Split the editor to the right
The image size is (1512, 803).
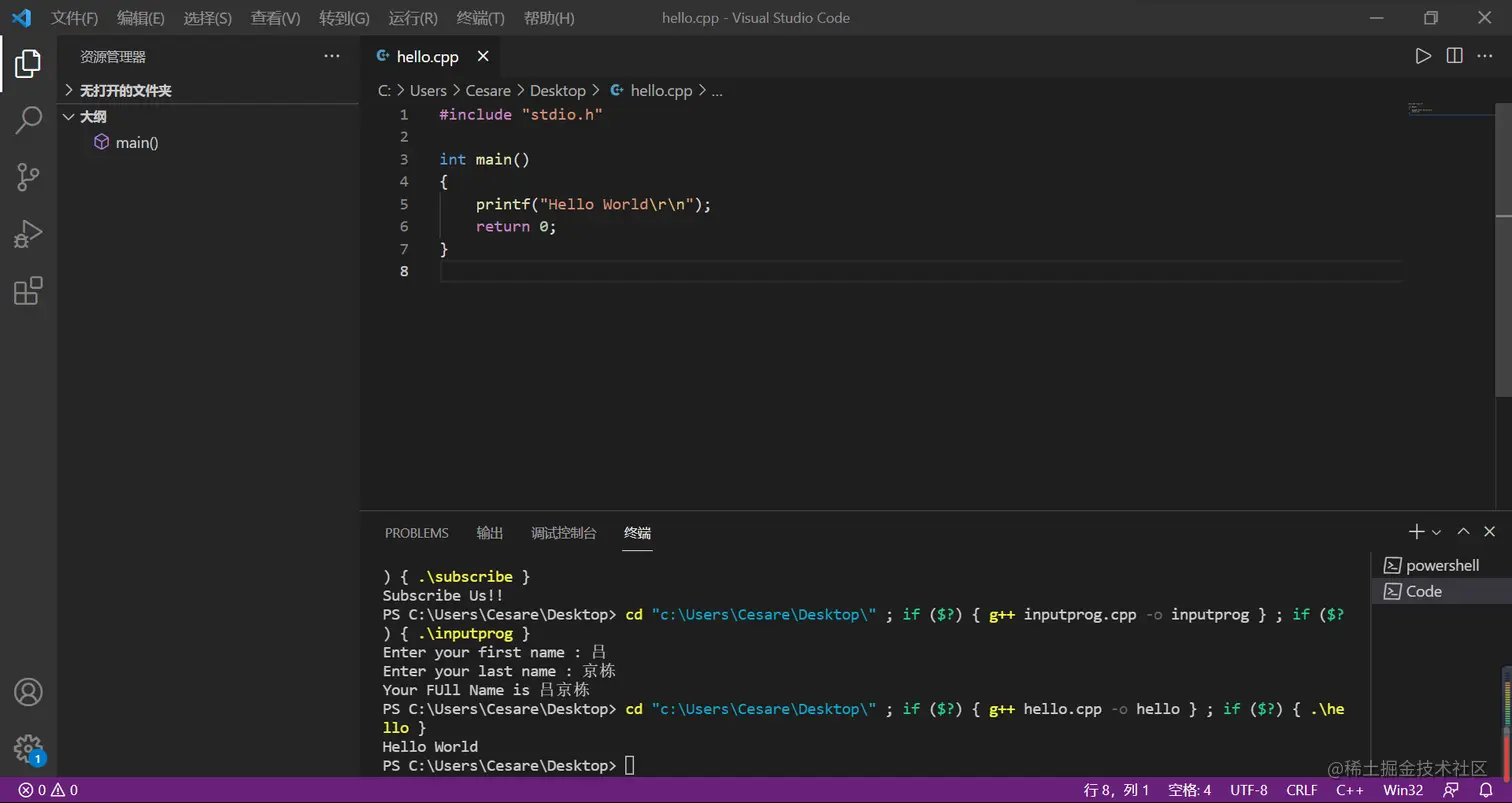pyautogui.click(x=1454, y=56)
